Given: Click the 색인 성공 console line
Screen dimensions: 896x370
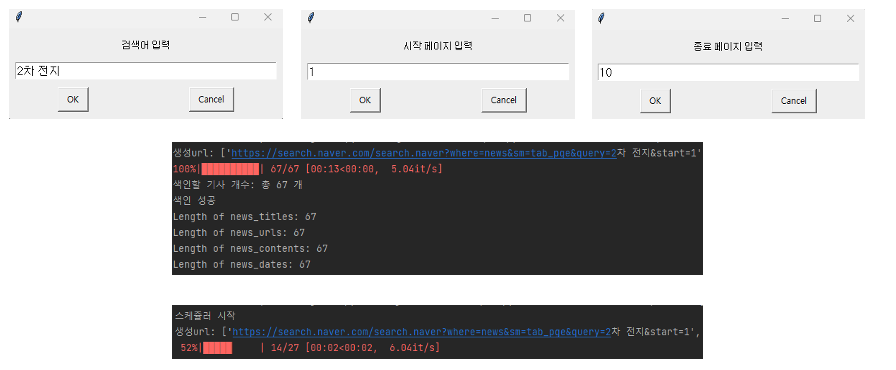Looking at the screenshot, I should 194,200.
